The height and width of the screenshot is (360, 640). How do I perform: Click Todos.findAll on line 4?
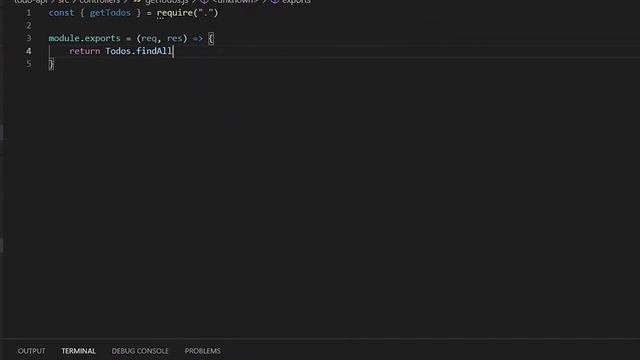click(x=139, y=51)
